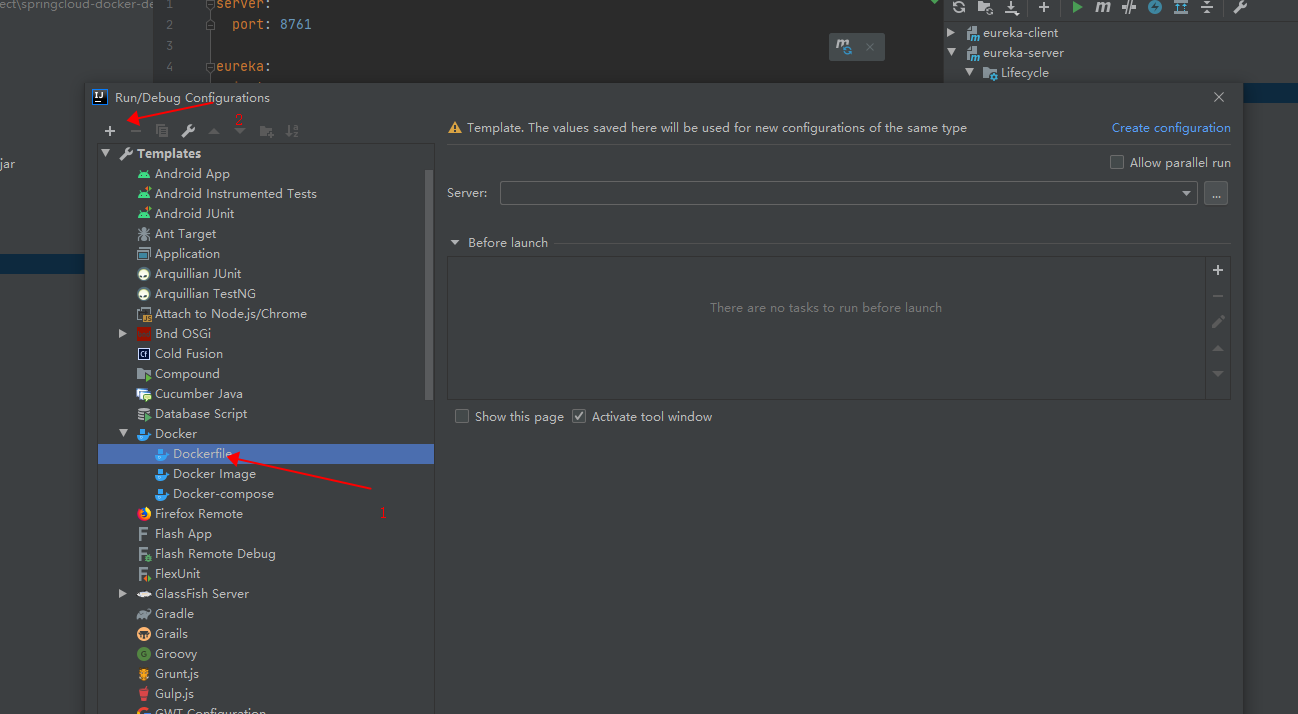Click the Create configuration link
Screen dimensions: 1298x714
click(x=1171, y=128)
